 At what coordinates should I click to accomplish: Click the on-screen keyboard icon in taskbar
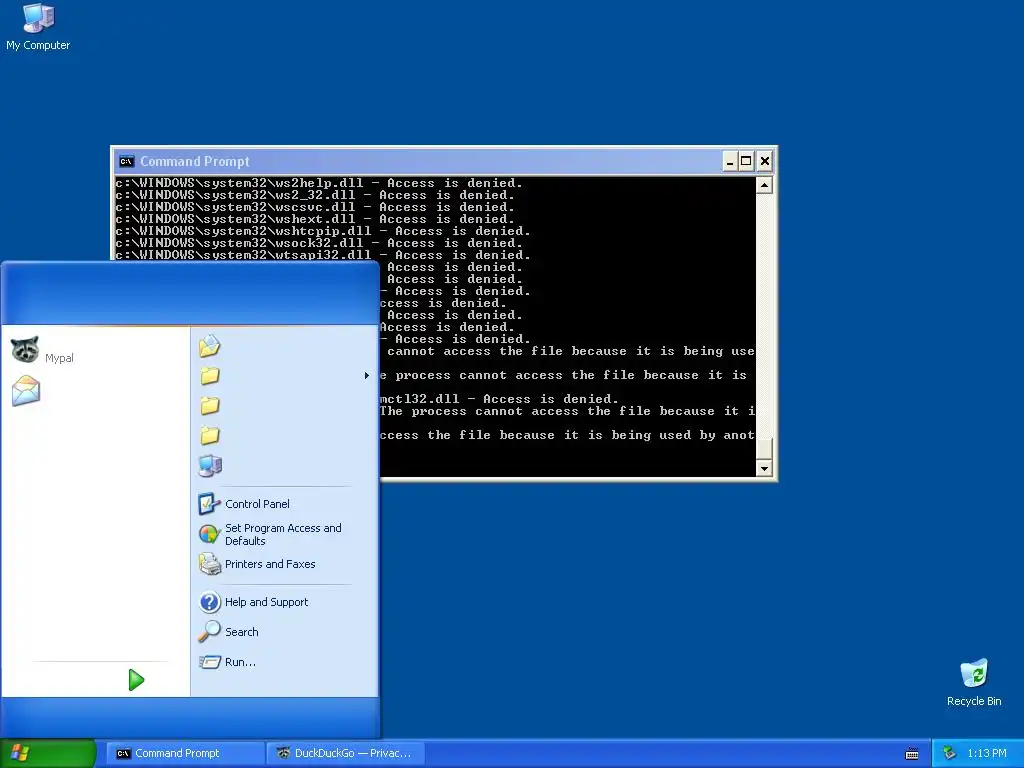912,754
